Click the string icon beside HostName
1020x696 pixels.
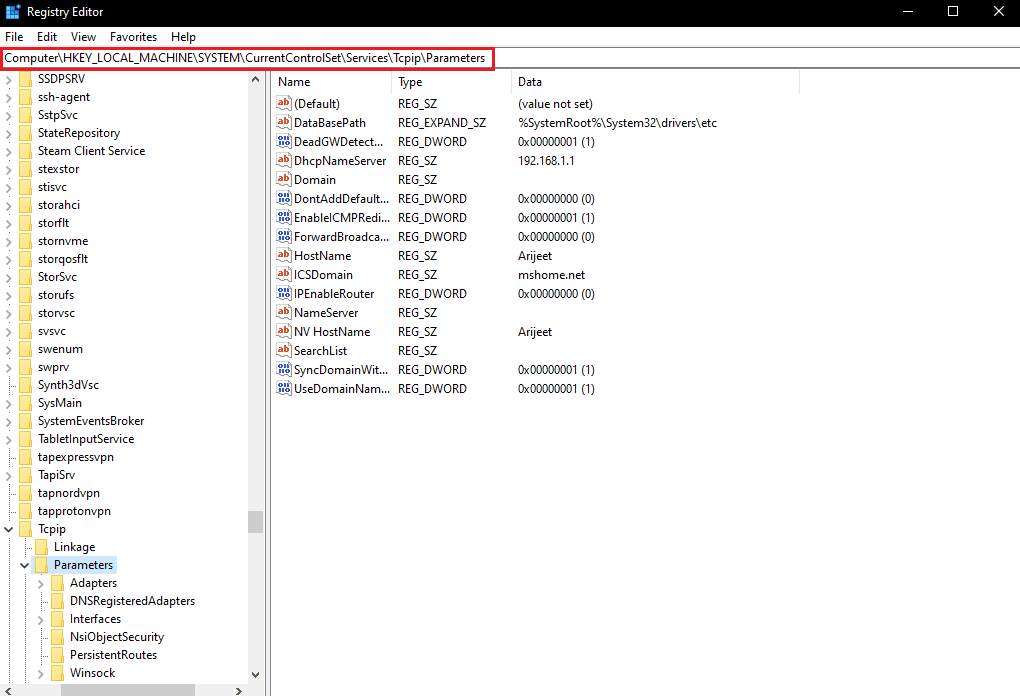pyautogui.click(x=284, y=254)
